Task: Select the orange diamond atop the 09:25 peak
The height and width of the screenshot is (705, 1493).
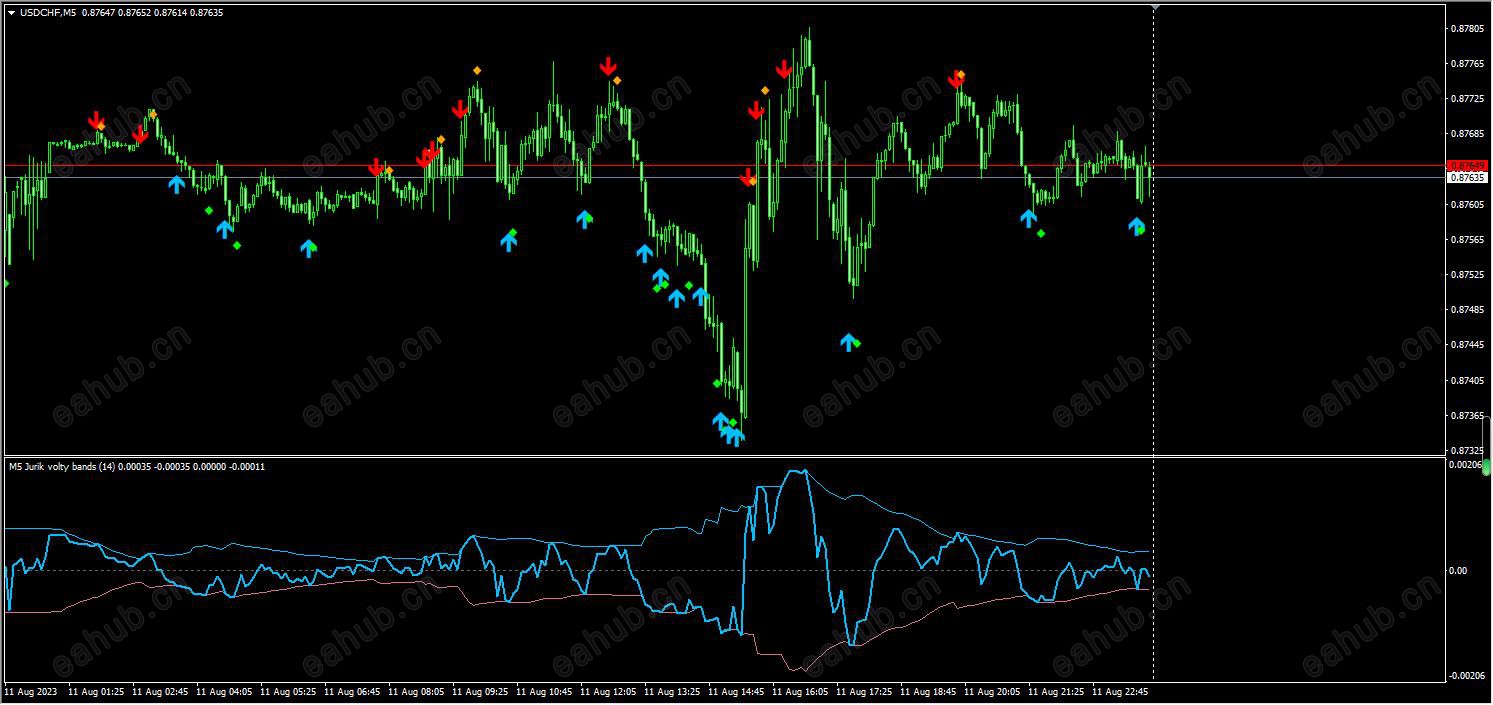Action: (x=477, y=70)
